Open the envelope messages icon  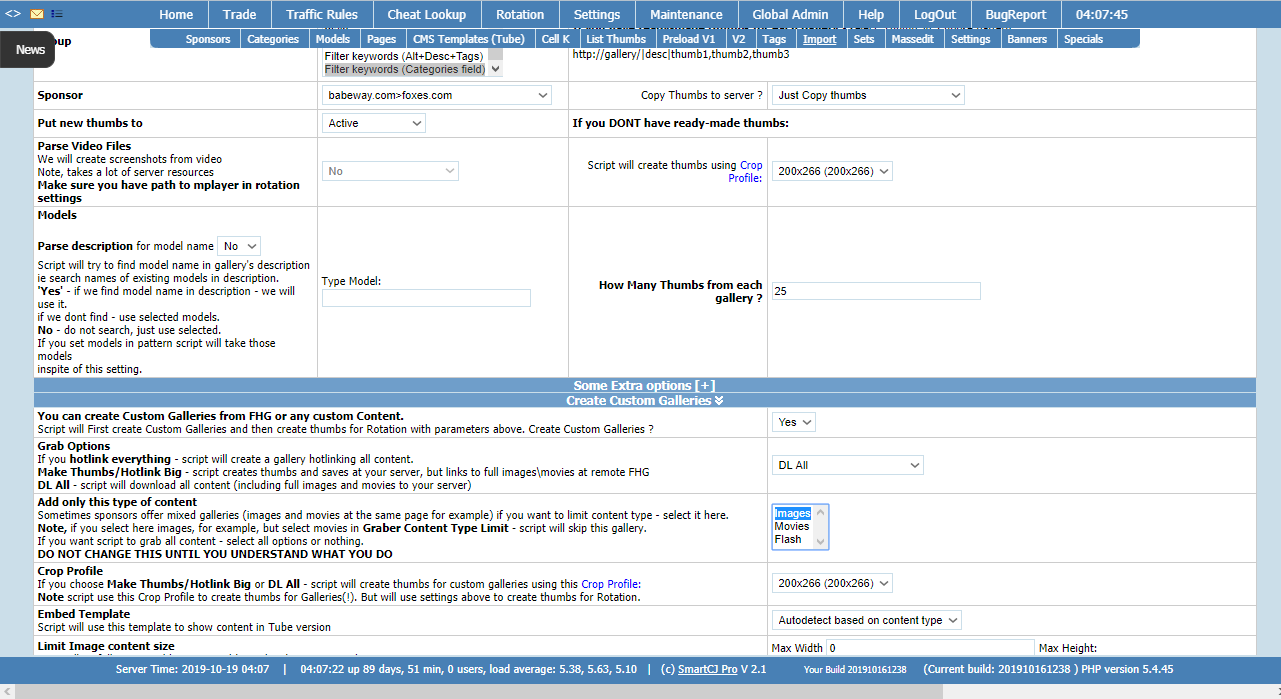36,14
